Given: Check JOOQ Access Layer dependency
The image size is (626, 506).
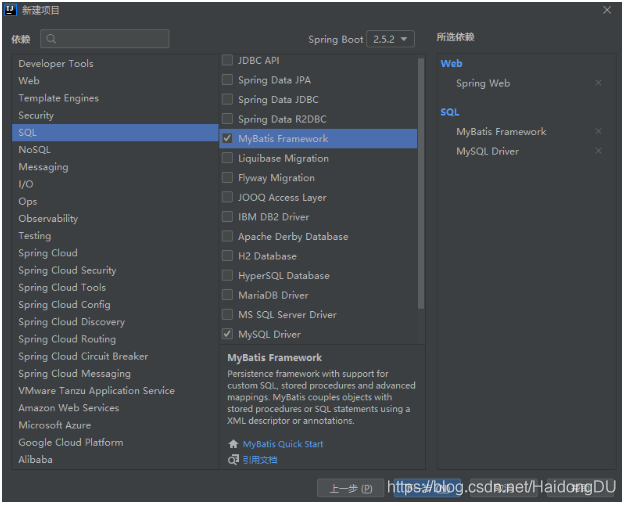Looking at the screenshot, I should click(228, 197).
